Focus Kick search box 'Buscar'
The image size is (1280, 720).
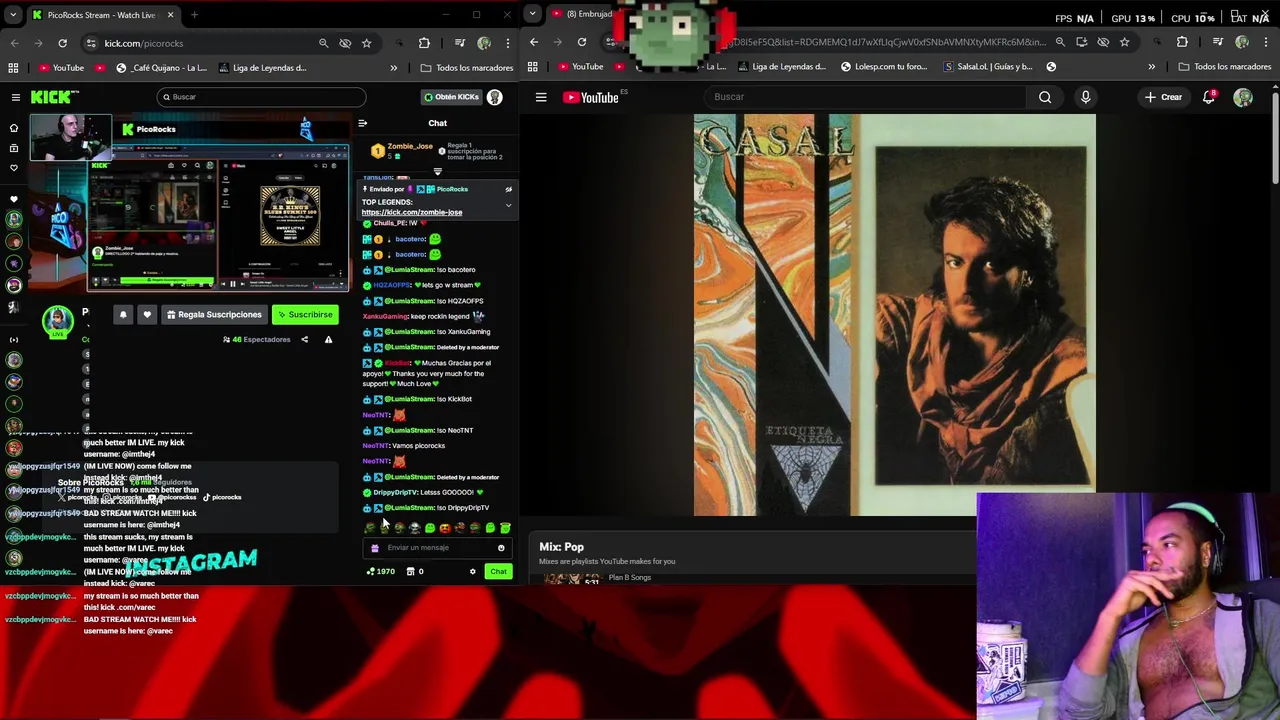[x=261, y=97]
